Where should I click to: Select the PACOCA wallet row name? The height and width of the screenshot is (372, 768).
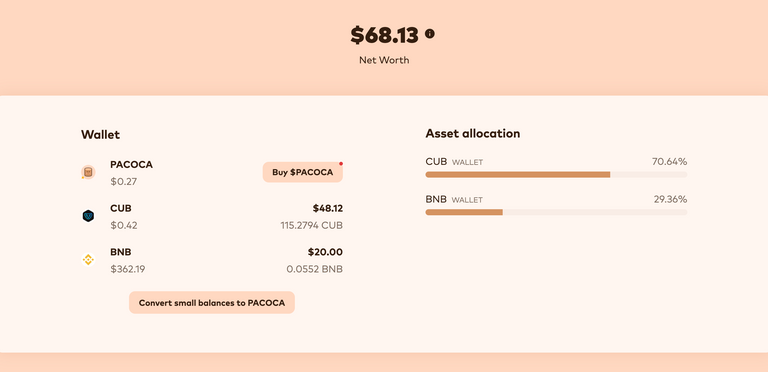tap(131, 165)
